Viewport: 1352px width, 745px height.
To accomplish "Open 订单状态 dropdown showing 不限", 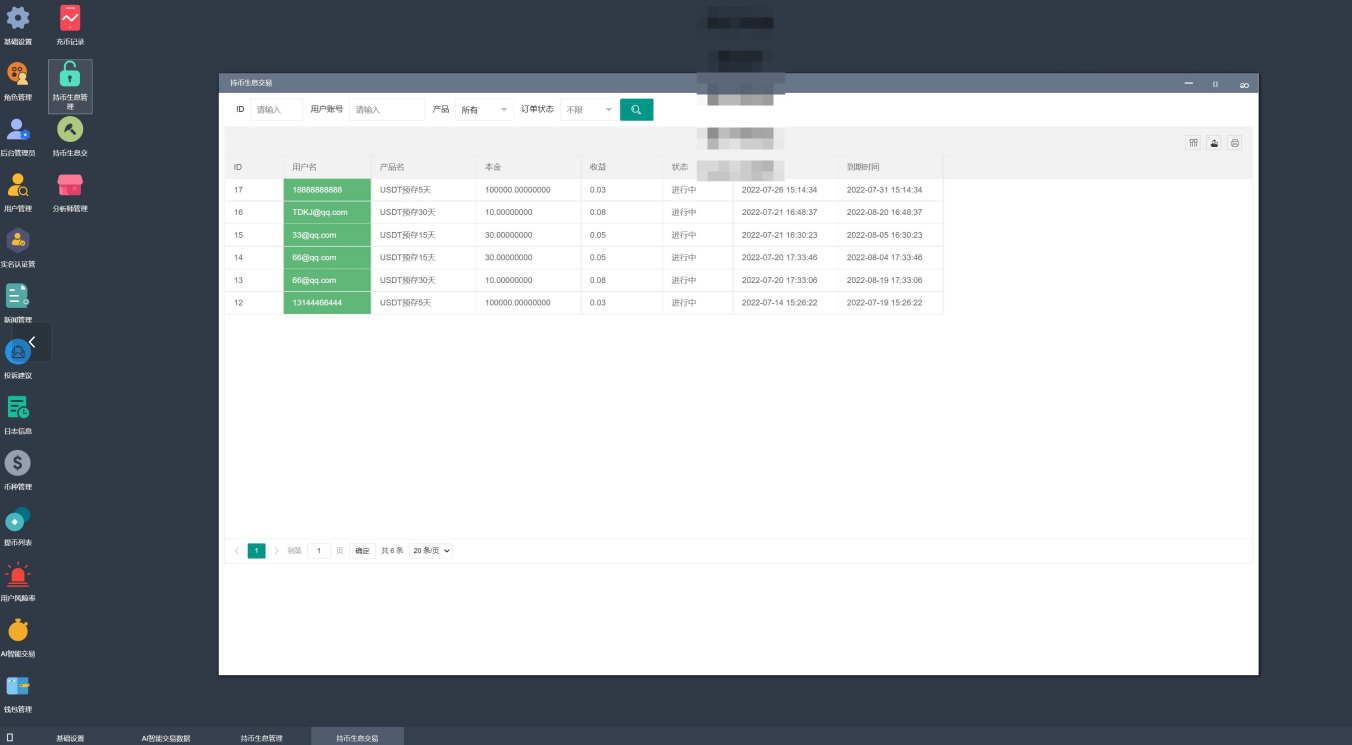I will [589, 110].
